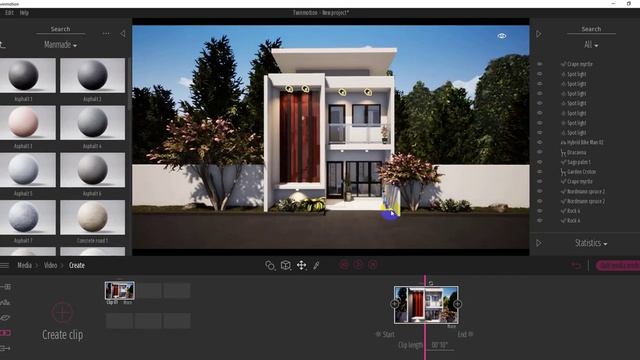Select Create in breadcrumb

tap(77, 265)
